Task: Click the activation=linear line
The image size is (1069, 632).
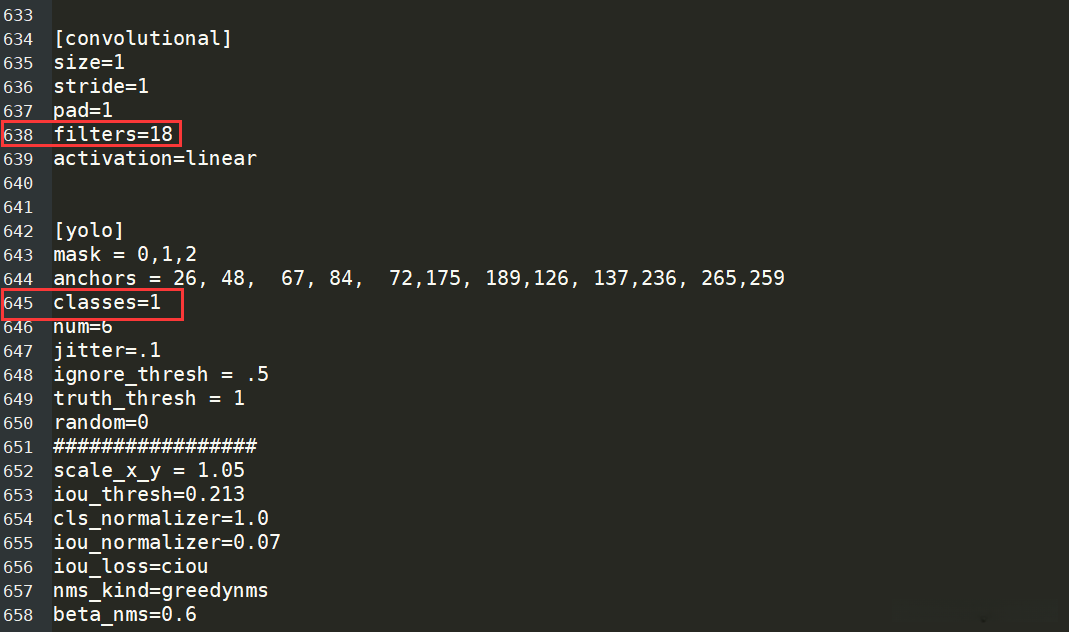Action: point(155,159)
